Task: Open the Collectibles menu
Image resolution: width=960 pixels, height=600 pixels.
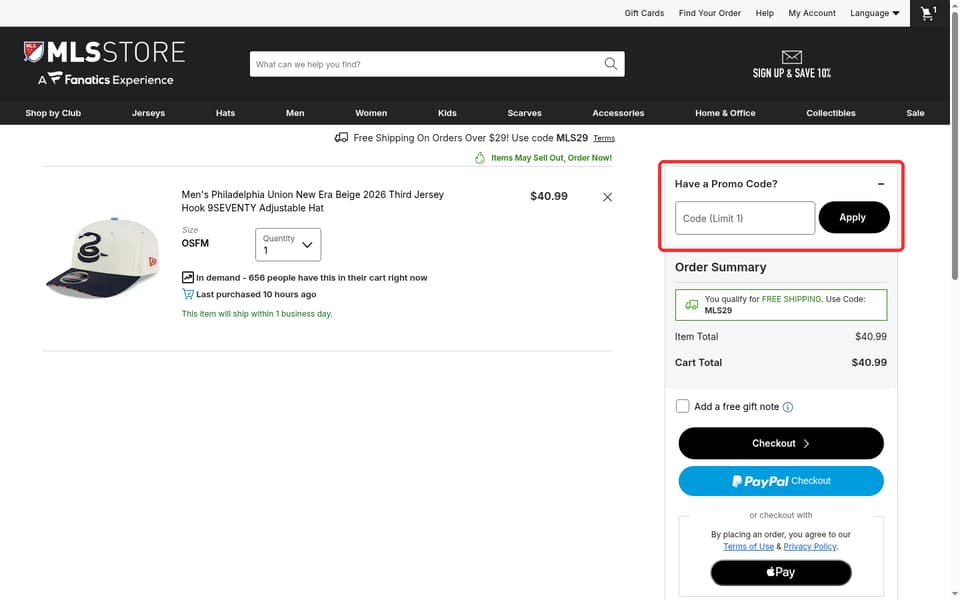Action: pos(830,113)
